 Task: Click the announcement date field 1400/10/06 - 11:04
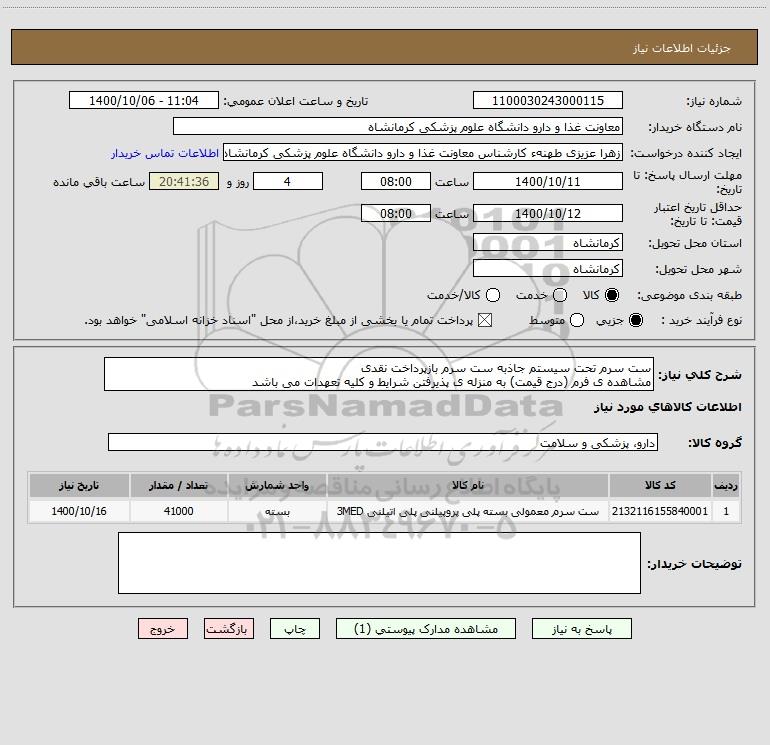(x=144, y=100)
